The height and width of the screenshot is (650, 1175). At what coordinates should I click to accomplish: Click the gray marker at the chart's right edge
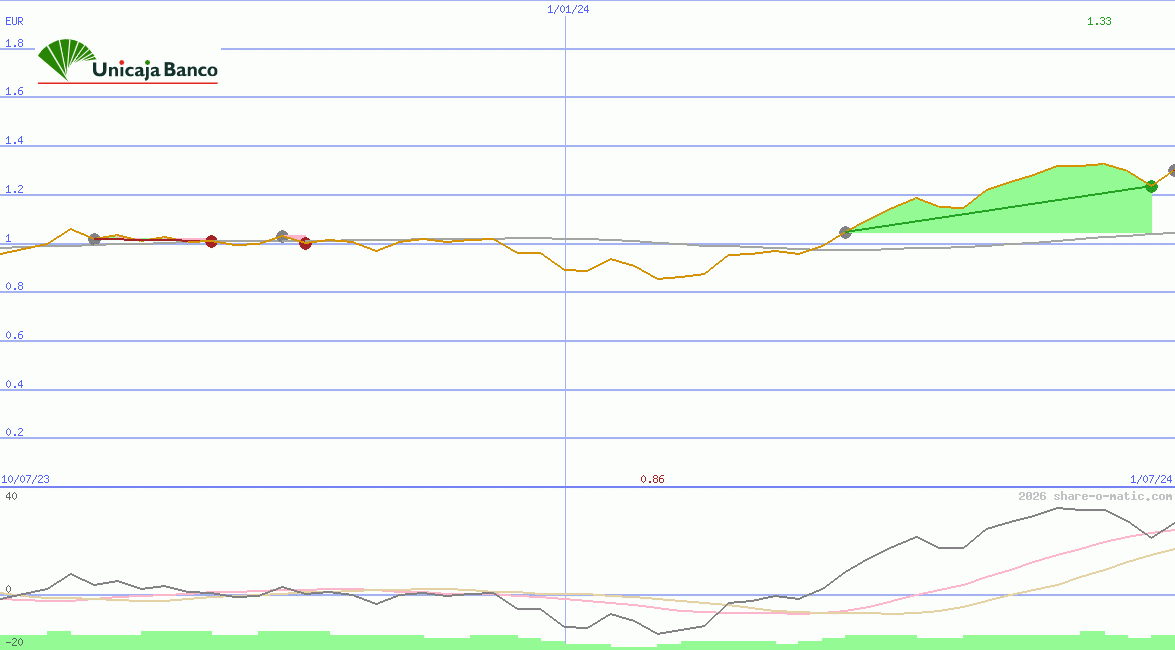pos(1172,171)
